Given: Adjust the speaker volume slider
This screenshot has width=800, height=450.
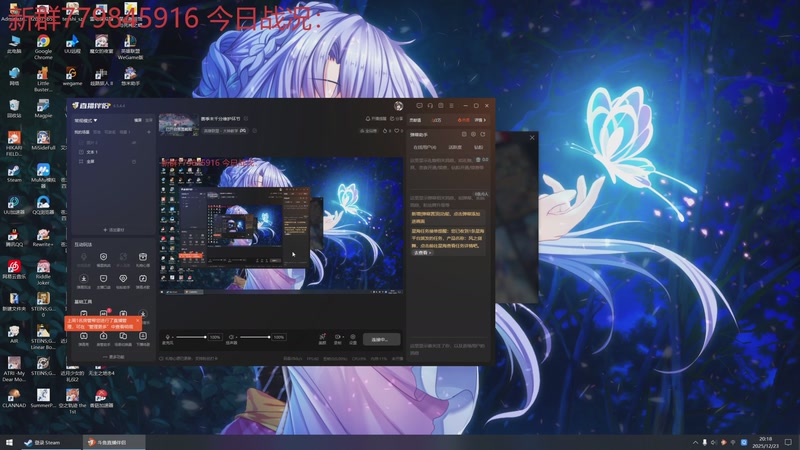Looking at the screenshot, I should [254, 337].
